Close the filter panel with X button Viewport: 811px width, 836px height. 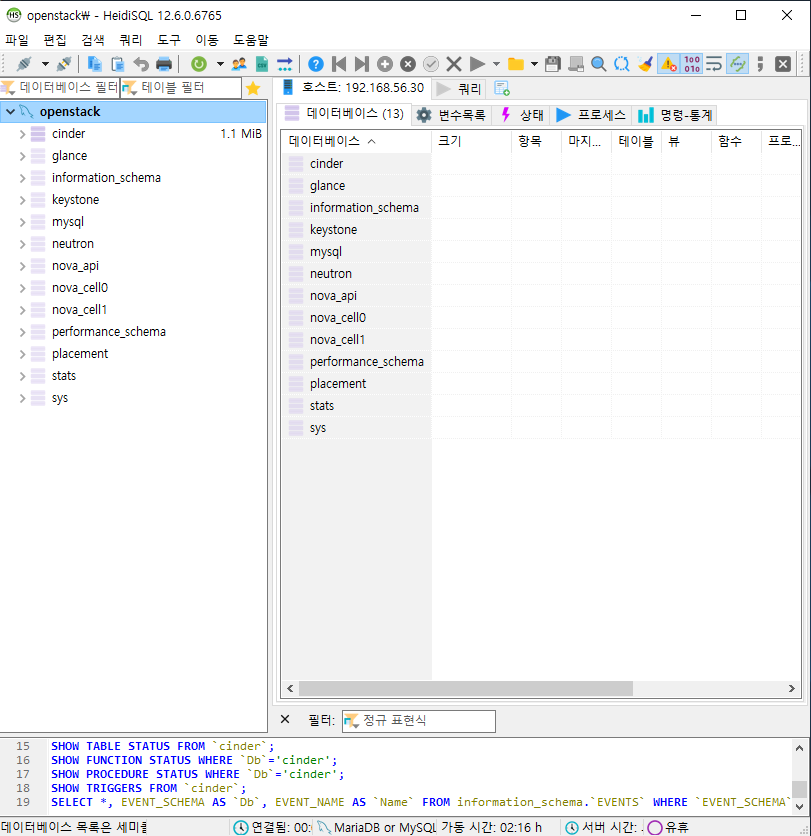tap(285, 719)
